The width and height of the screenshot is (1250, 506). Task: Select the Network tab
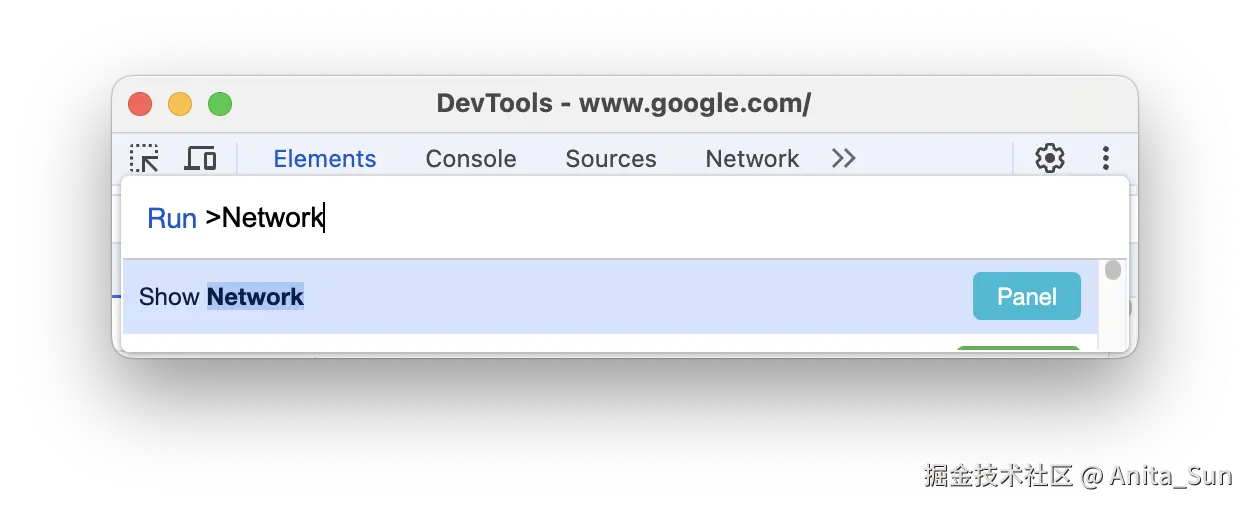tap(752, 158)
